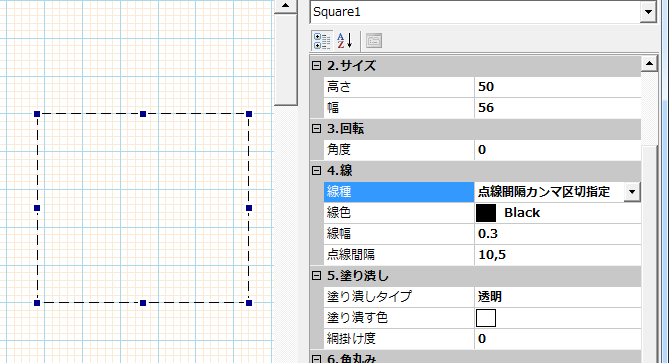669x363 pixels.
Task: Click the 線色 property label
Action: (x=339, y=213)
